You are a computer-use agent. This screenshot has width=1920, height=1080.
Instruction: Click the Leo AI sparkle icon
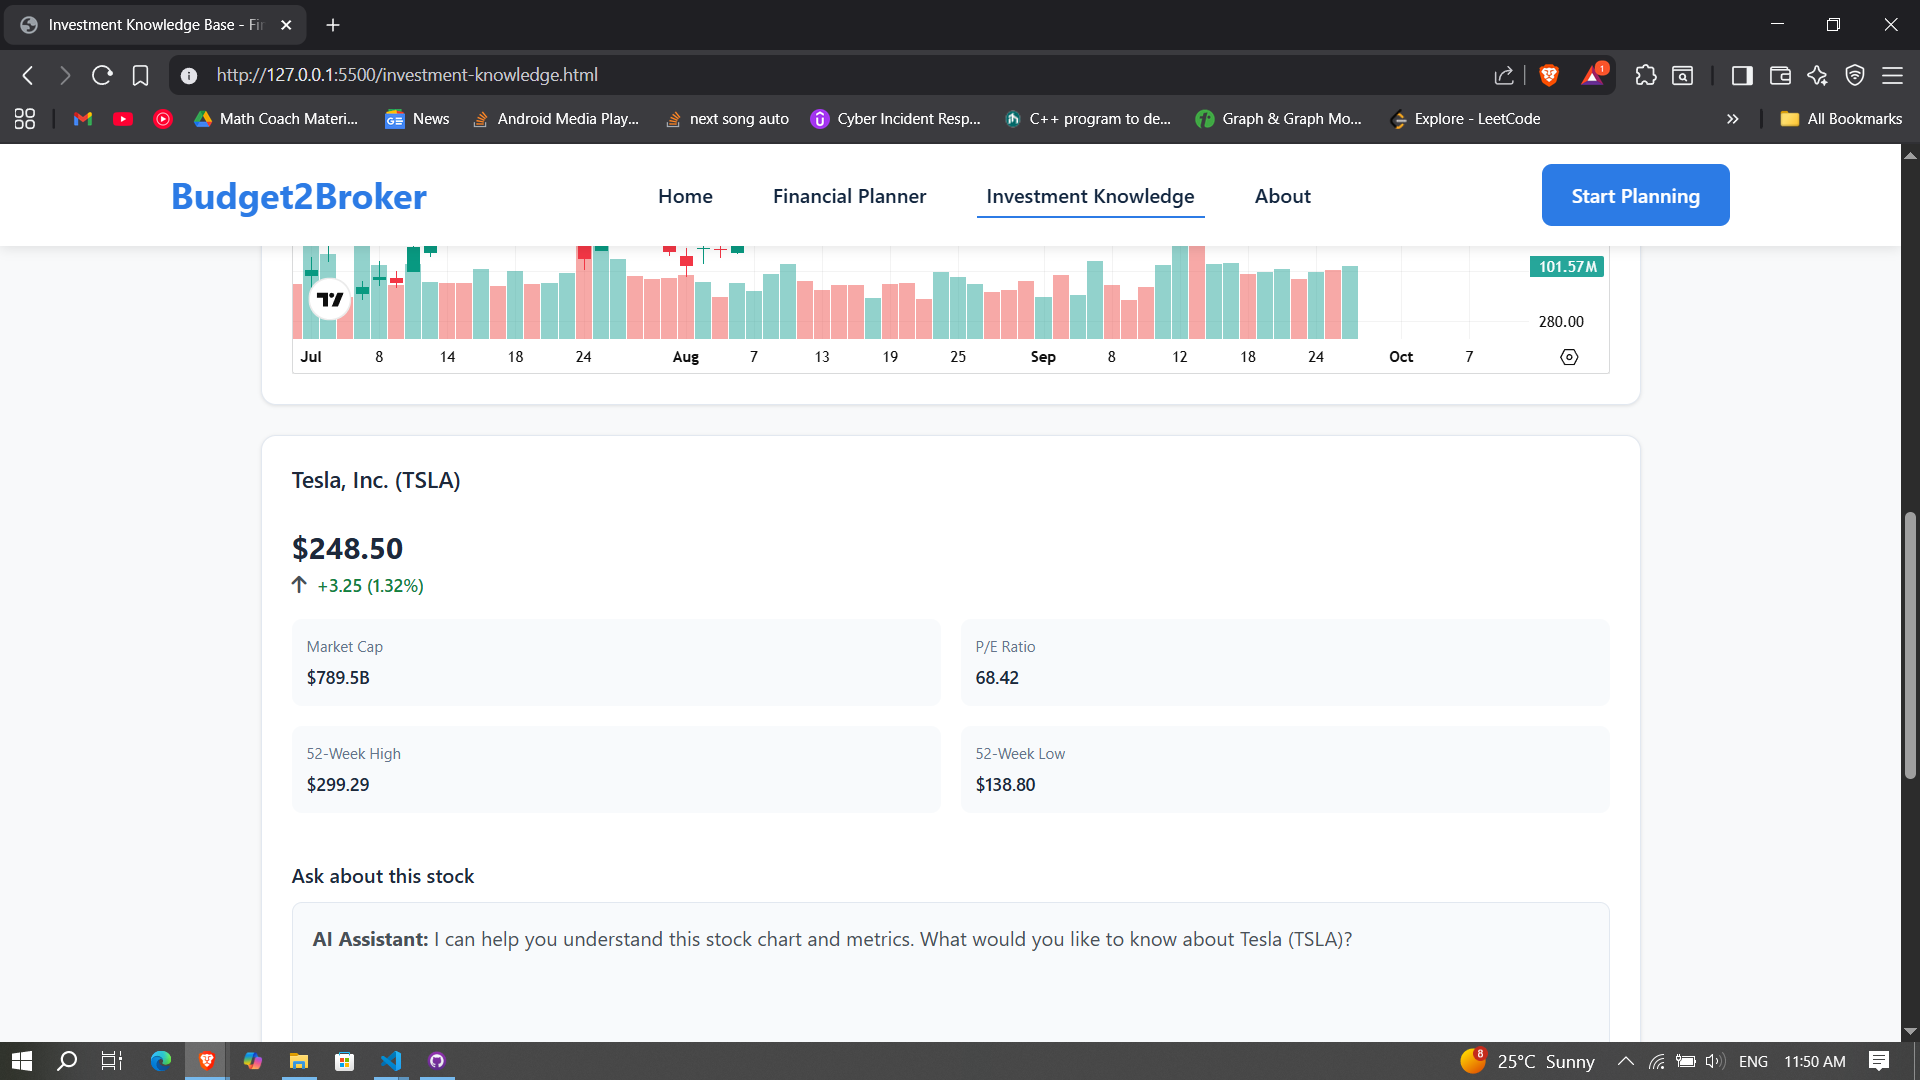[x=1817, y=75]
